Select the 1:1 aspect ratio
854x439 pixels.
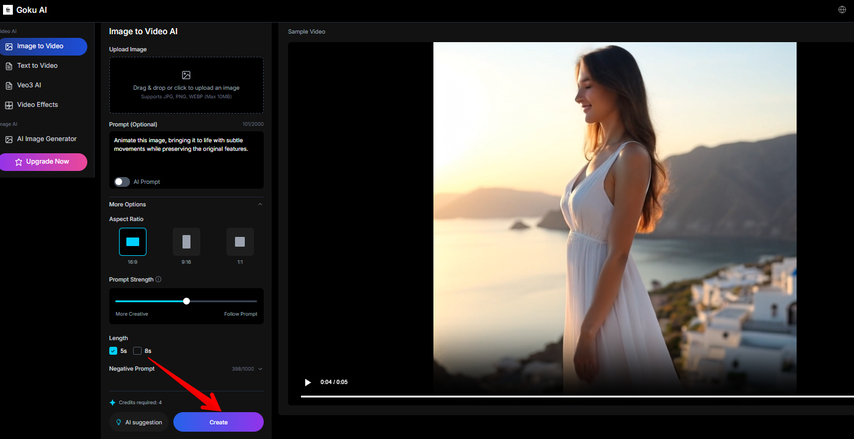point(240,242)
